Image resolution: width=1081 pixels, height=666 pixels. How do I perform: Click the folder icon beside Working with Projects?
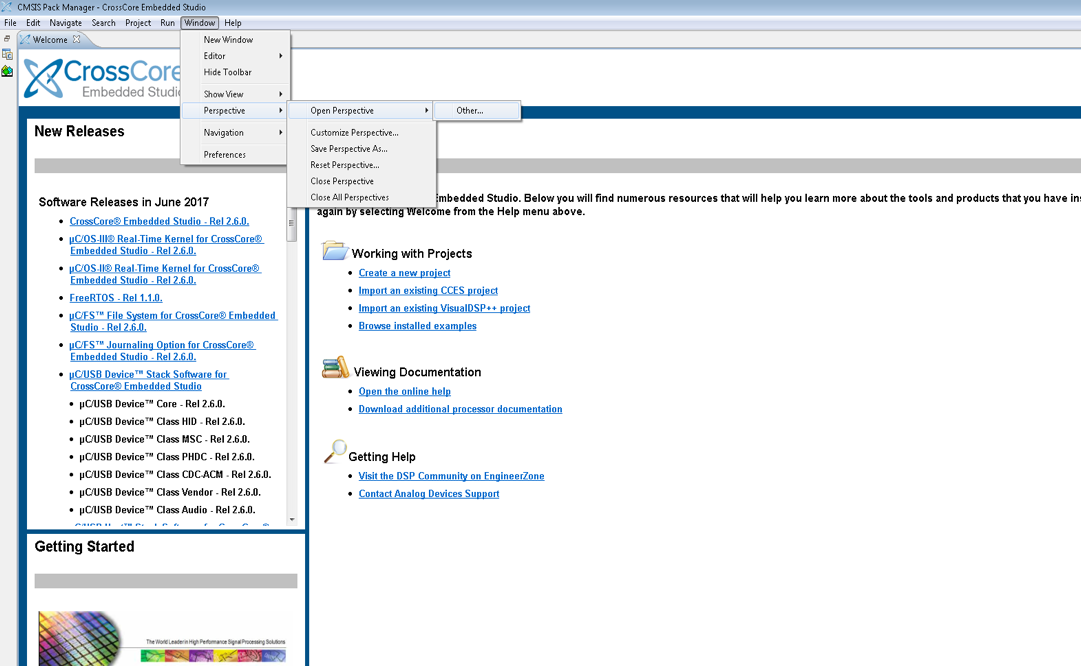[335, 250]
